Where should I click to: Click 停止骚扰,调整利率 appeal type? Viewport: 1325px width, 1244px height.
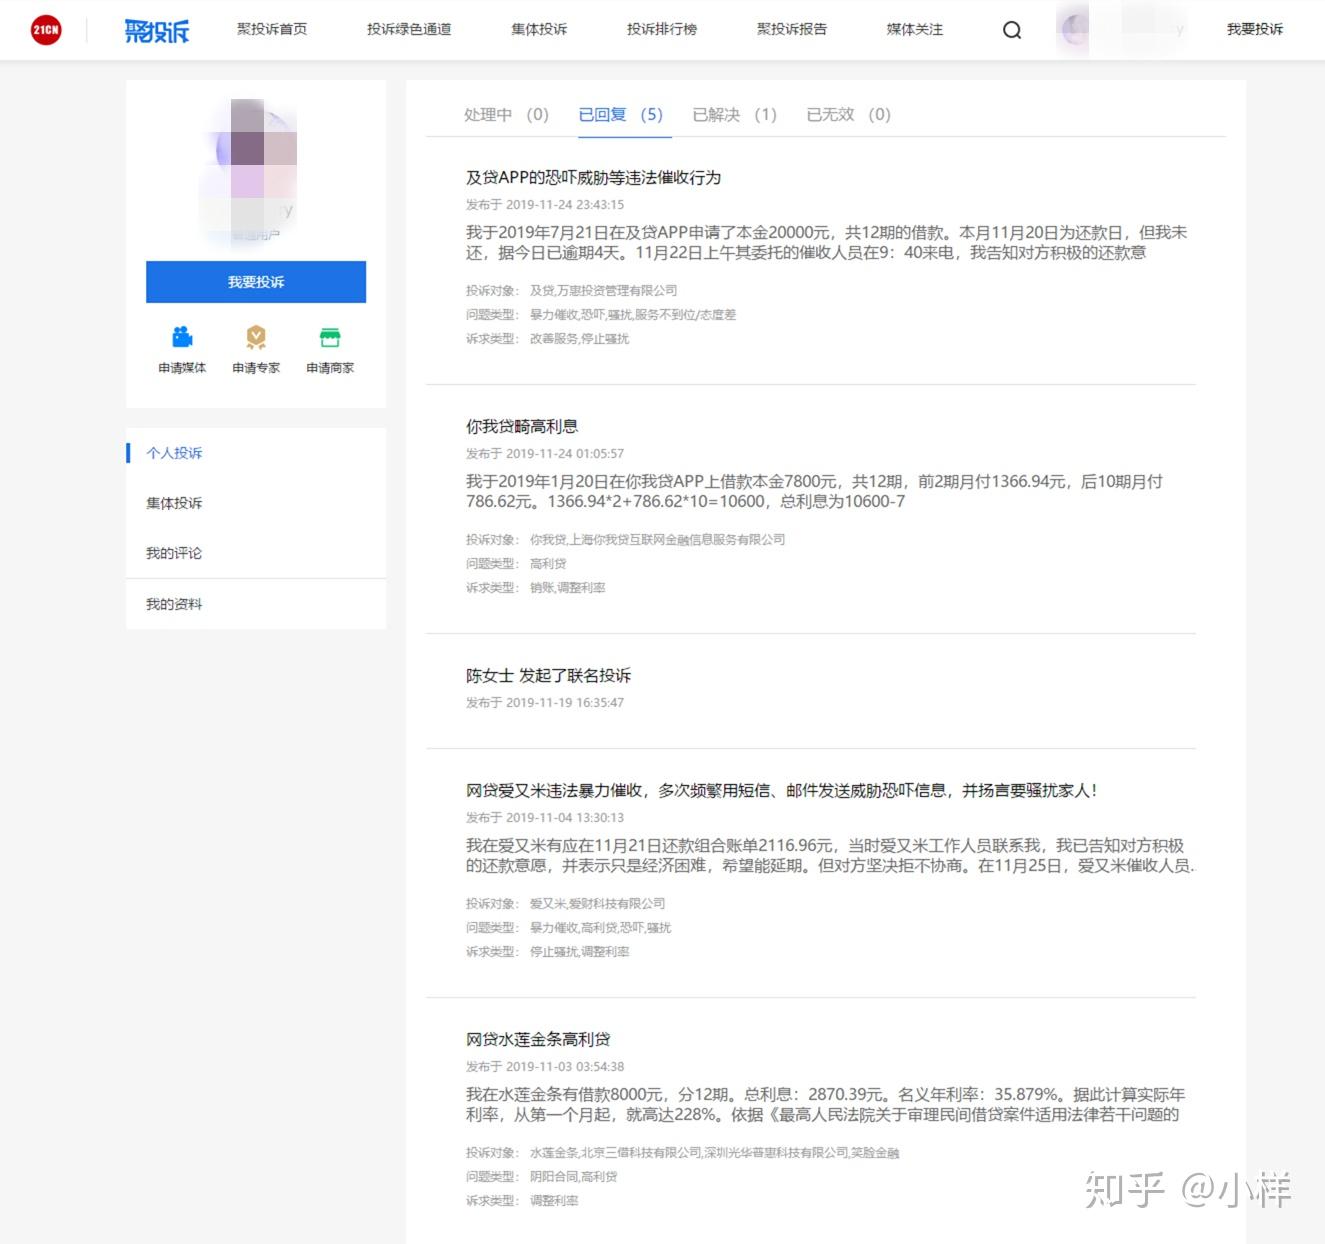coord(579,952)
